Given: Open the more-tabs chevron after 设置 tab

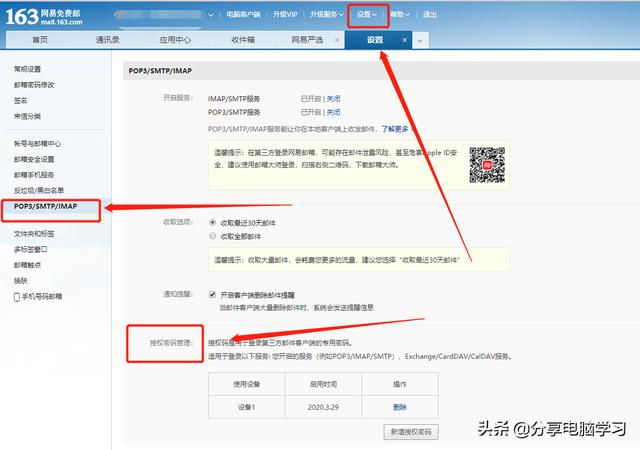Looking at the screenshot, I should [420, 40].
